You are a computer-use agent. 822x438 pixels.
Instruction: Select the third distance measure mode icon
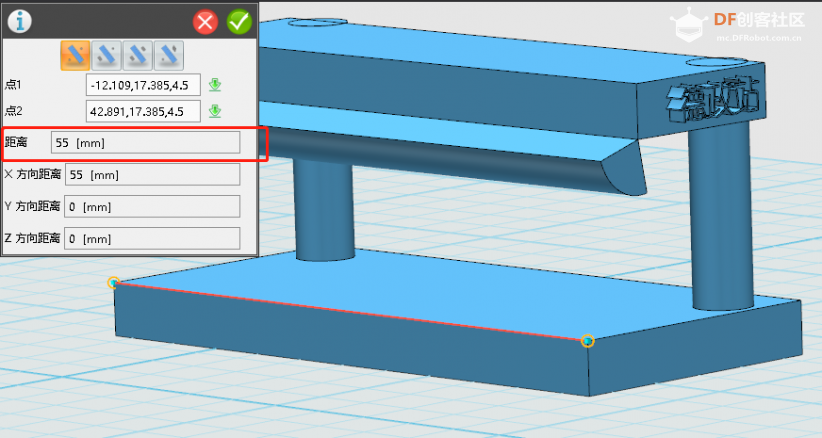point(137,55)
